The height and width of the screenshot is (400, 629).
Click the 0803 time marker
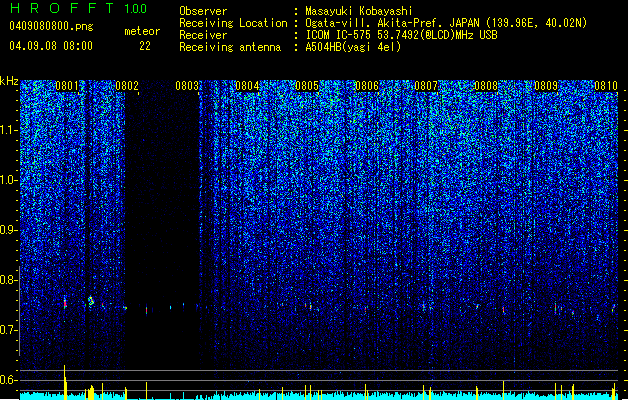(187, 86)
